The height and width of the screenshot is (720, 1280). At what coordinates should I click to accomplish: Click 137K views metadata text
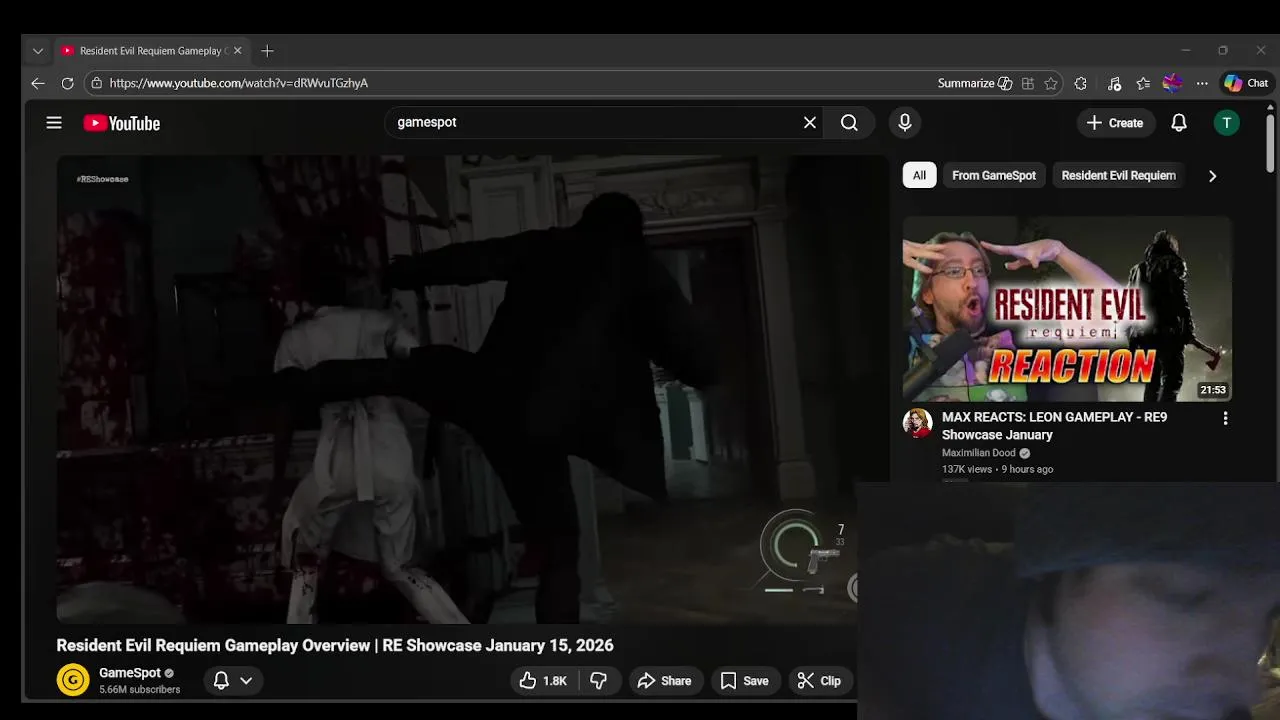tap(967, 469)
